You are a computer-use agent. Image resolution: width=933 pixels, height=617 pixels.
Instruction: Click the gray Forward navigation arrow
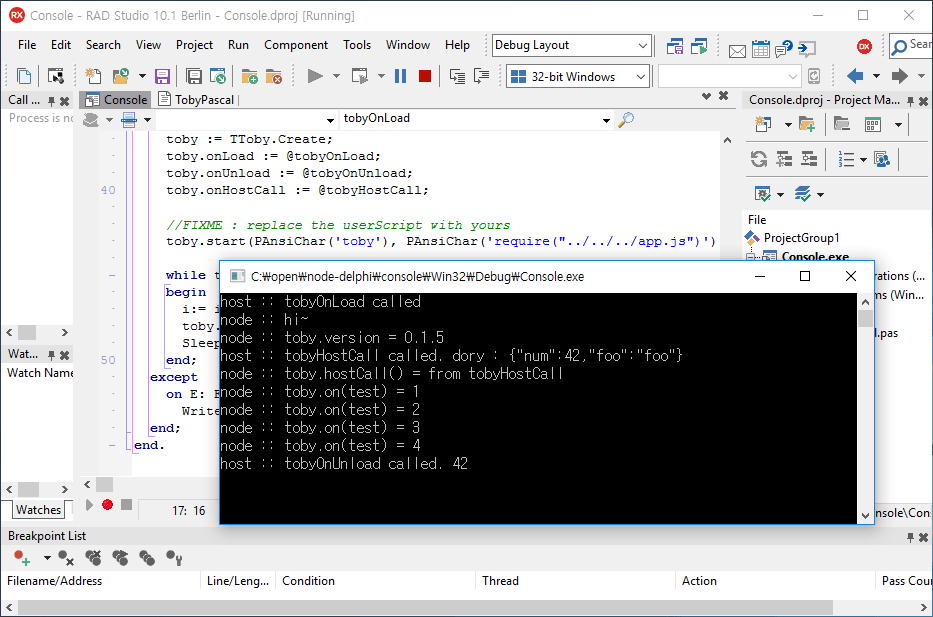(900, 76)
